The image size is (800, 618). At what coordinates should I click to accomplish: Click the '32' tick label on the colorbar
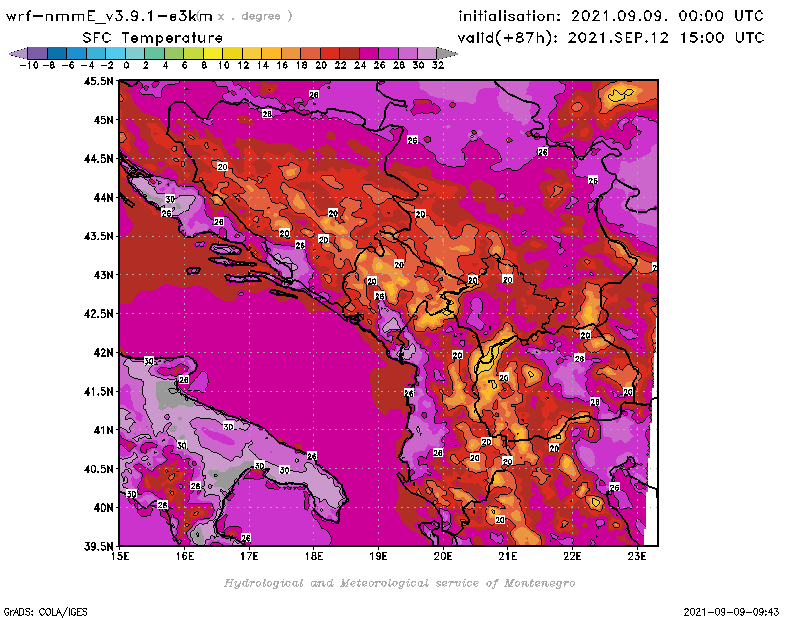(438, 65)
